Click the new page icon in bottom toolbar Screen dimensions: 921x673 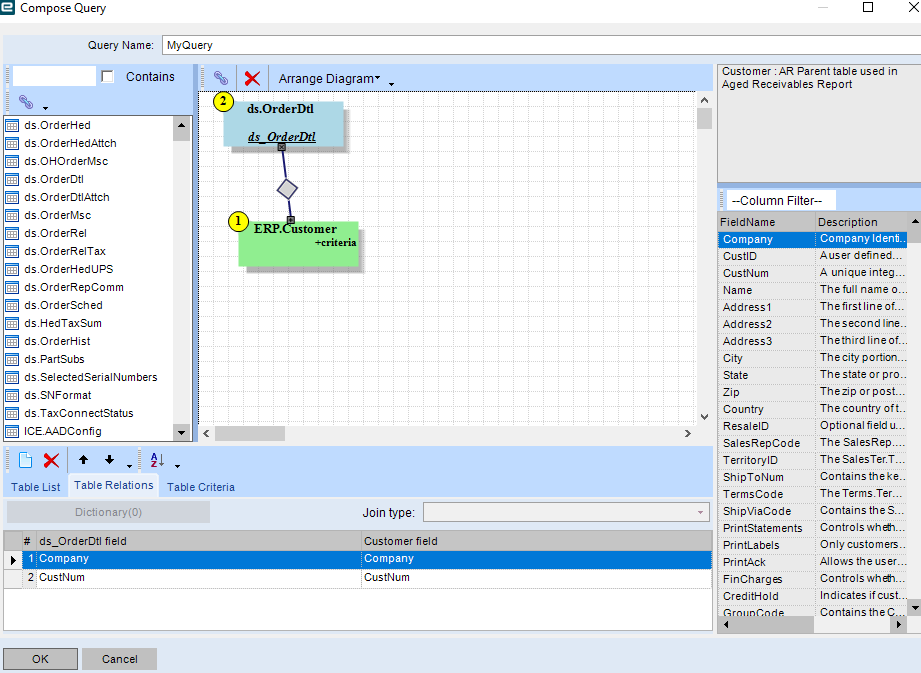point(25,460)
